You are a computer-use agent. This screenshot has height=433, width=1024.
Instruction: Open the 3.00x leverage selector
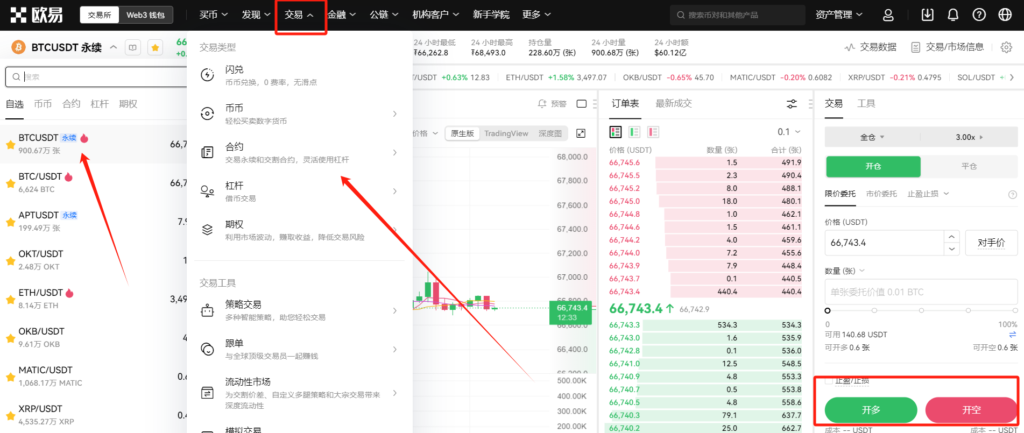click(969, 137)
